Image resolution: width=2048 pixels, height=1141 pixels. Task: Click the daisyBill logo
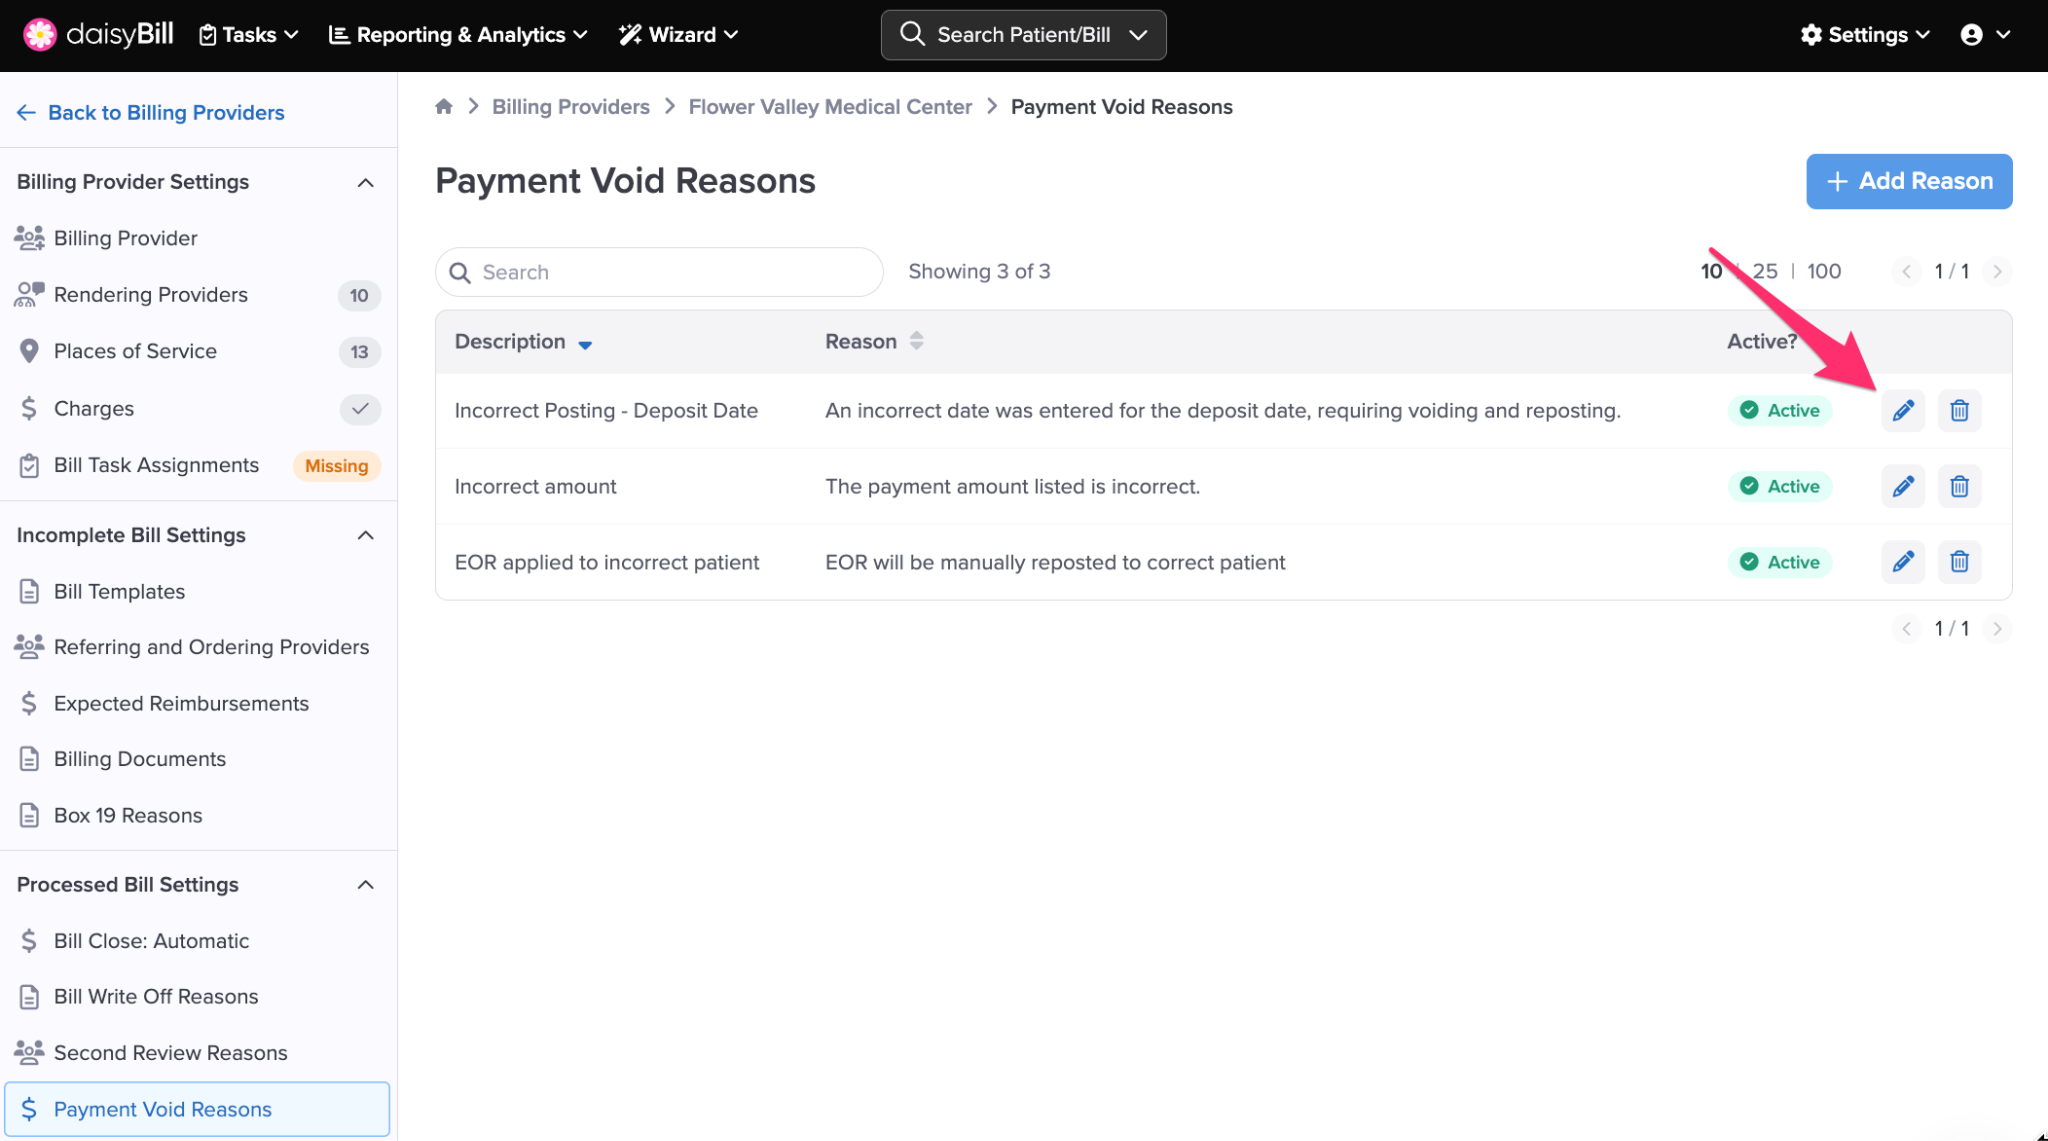[x=99, y=35]
